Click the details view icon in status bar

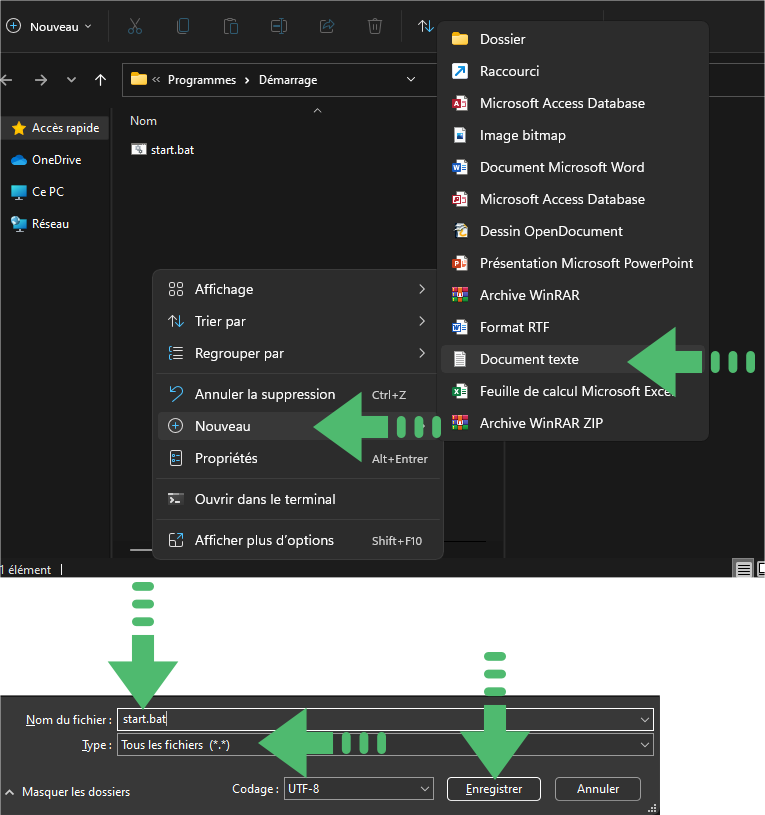click(x=743, y=569)
